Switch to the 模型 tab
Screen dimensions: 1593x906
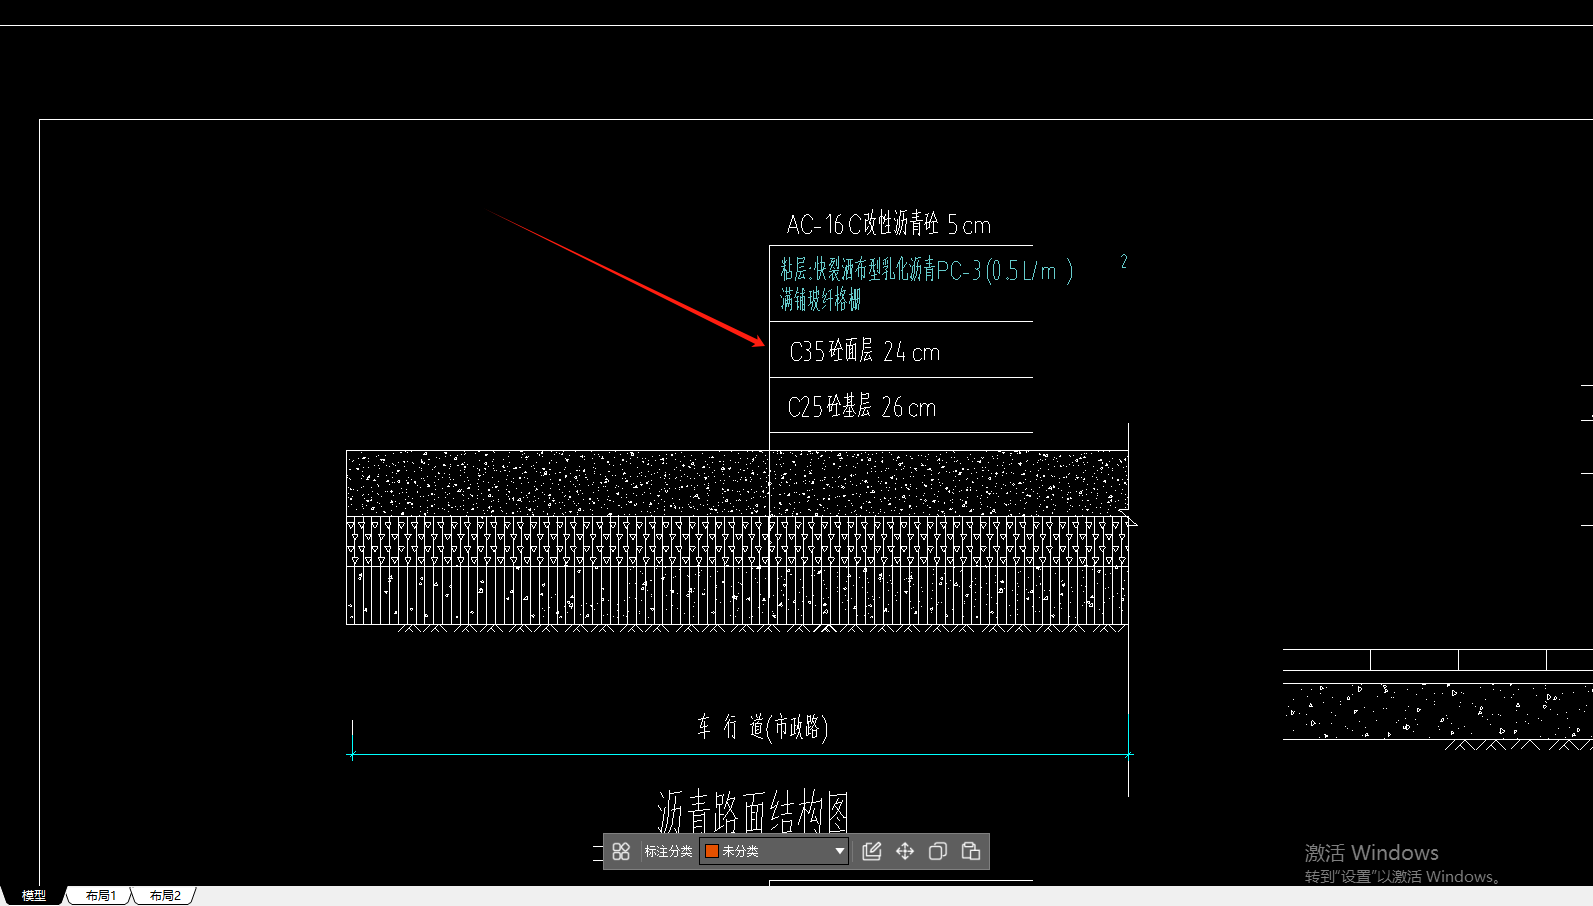33,895
